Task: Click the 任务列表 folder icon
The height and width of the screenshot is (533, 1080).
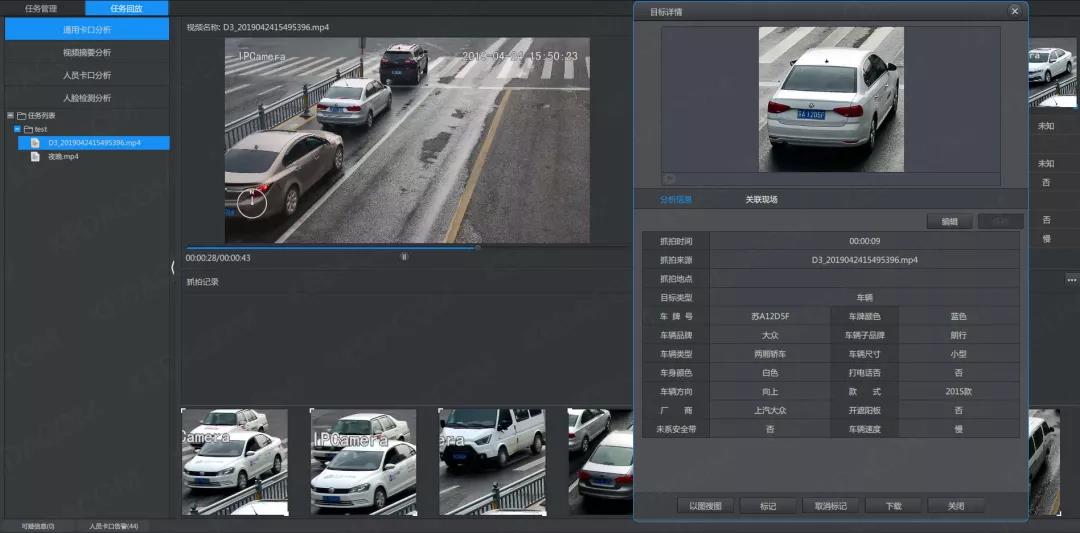Action: click(21, 116)
